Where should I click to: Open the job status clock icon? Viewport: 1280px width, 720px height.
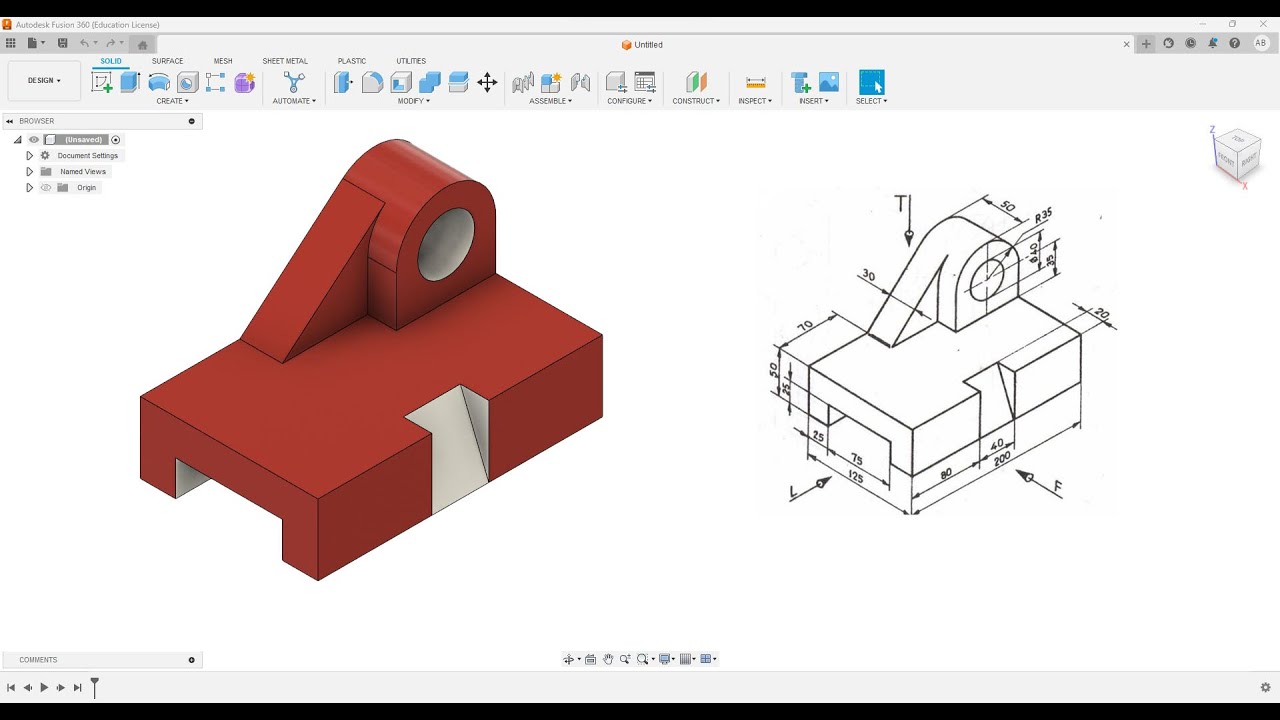[1190, 43]
